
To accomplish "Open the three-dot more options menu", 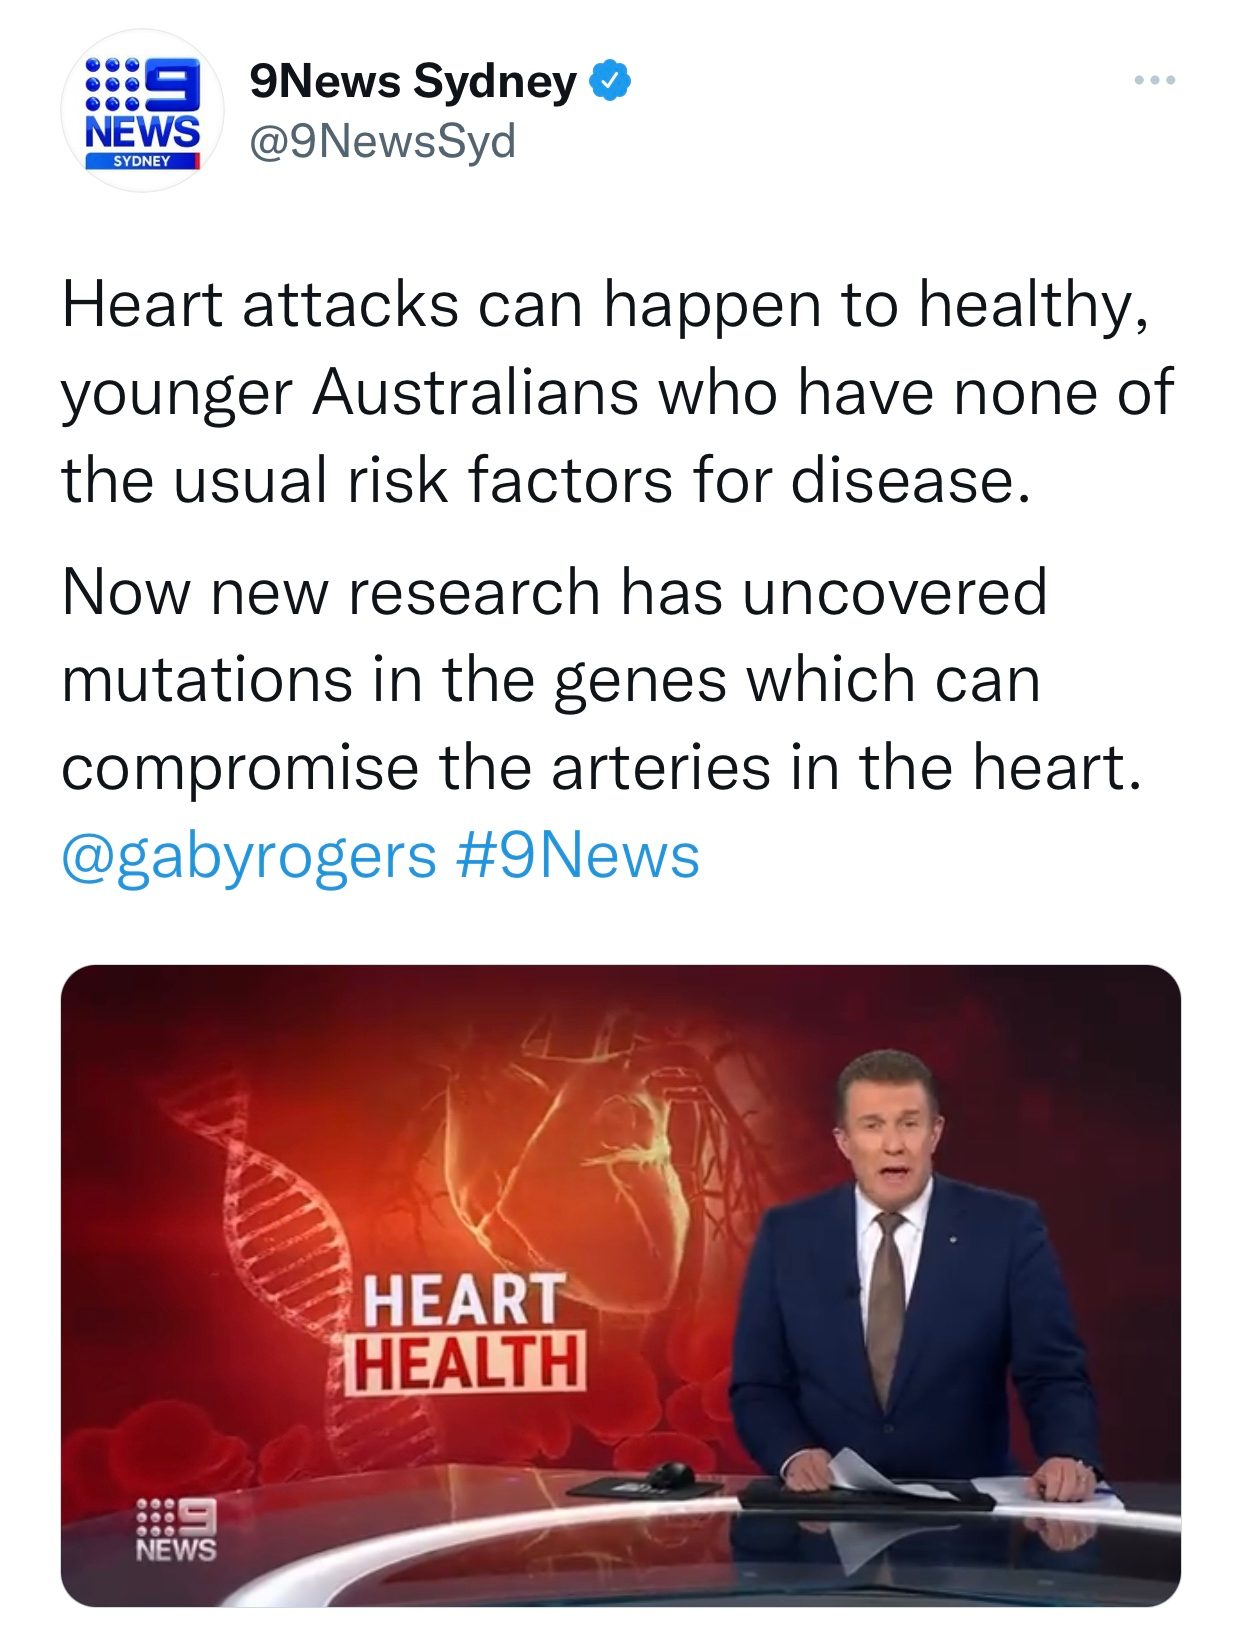I will 1155,80.
